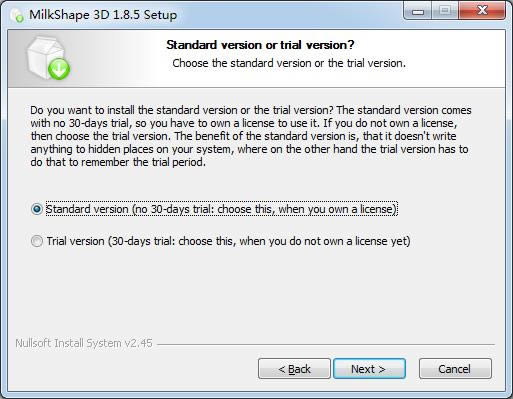Click the horizontal divider line beside the Nullsoft text

326,344
